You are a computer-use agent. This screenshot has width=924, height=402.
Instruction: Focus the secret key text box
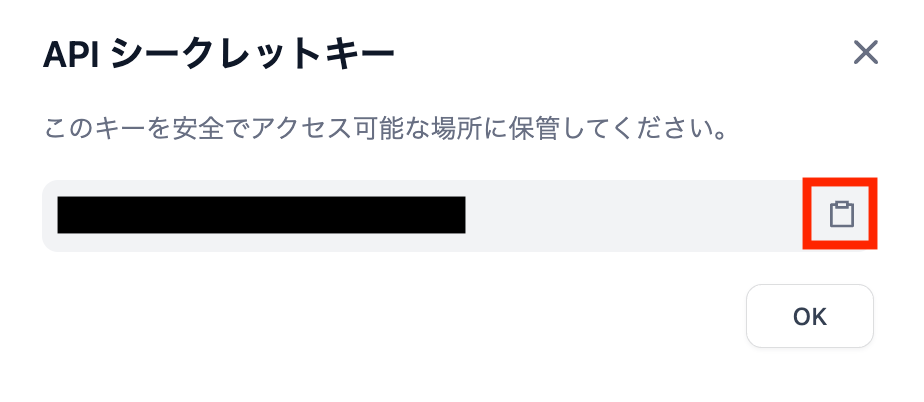click(460, 216)
